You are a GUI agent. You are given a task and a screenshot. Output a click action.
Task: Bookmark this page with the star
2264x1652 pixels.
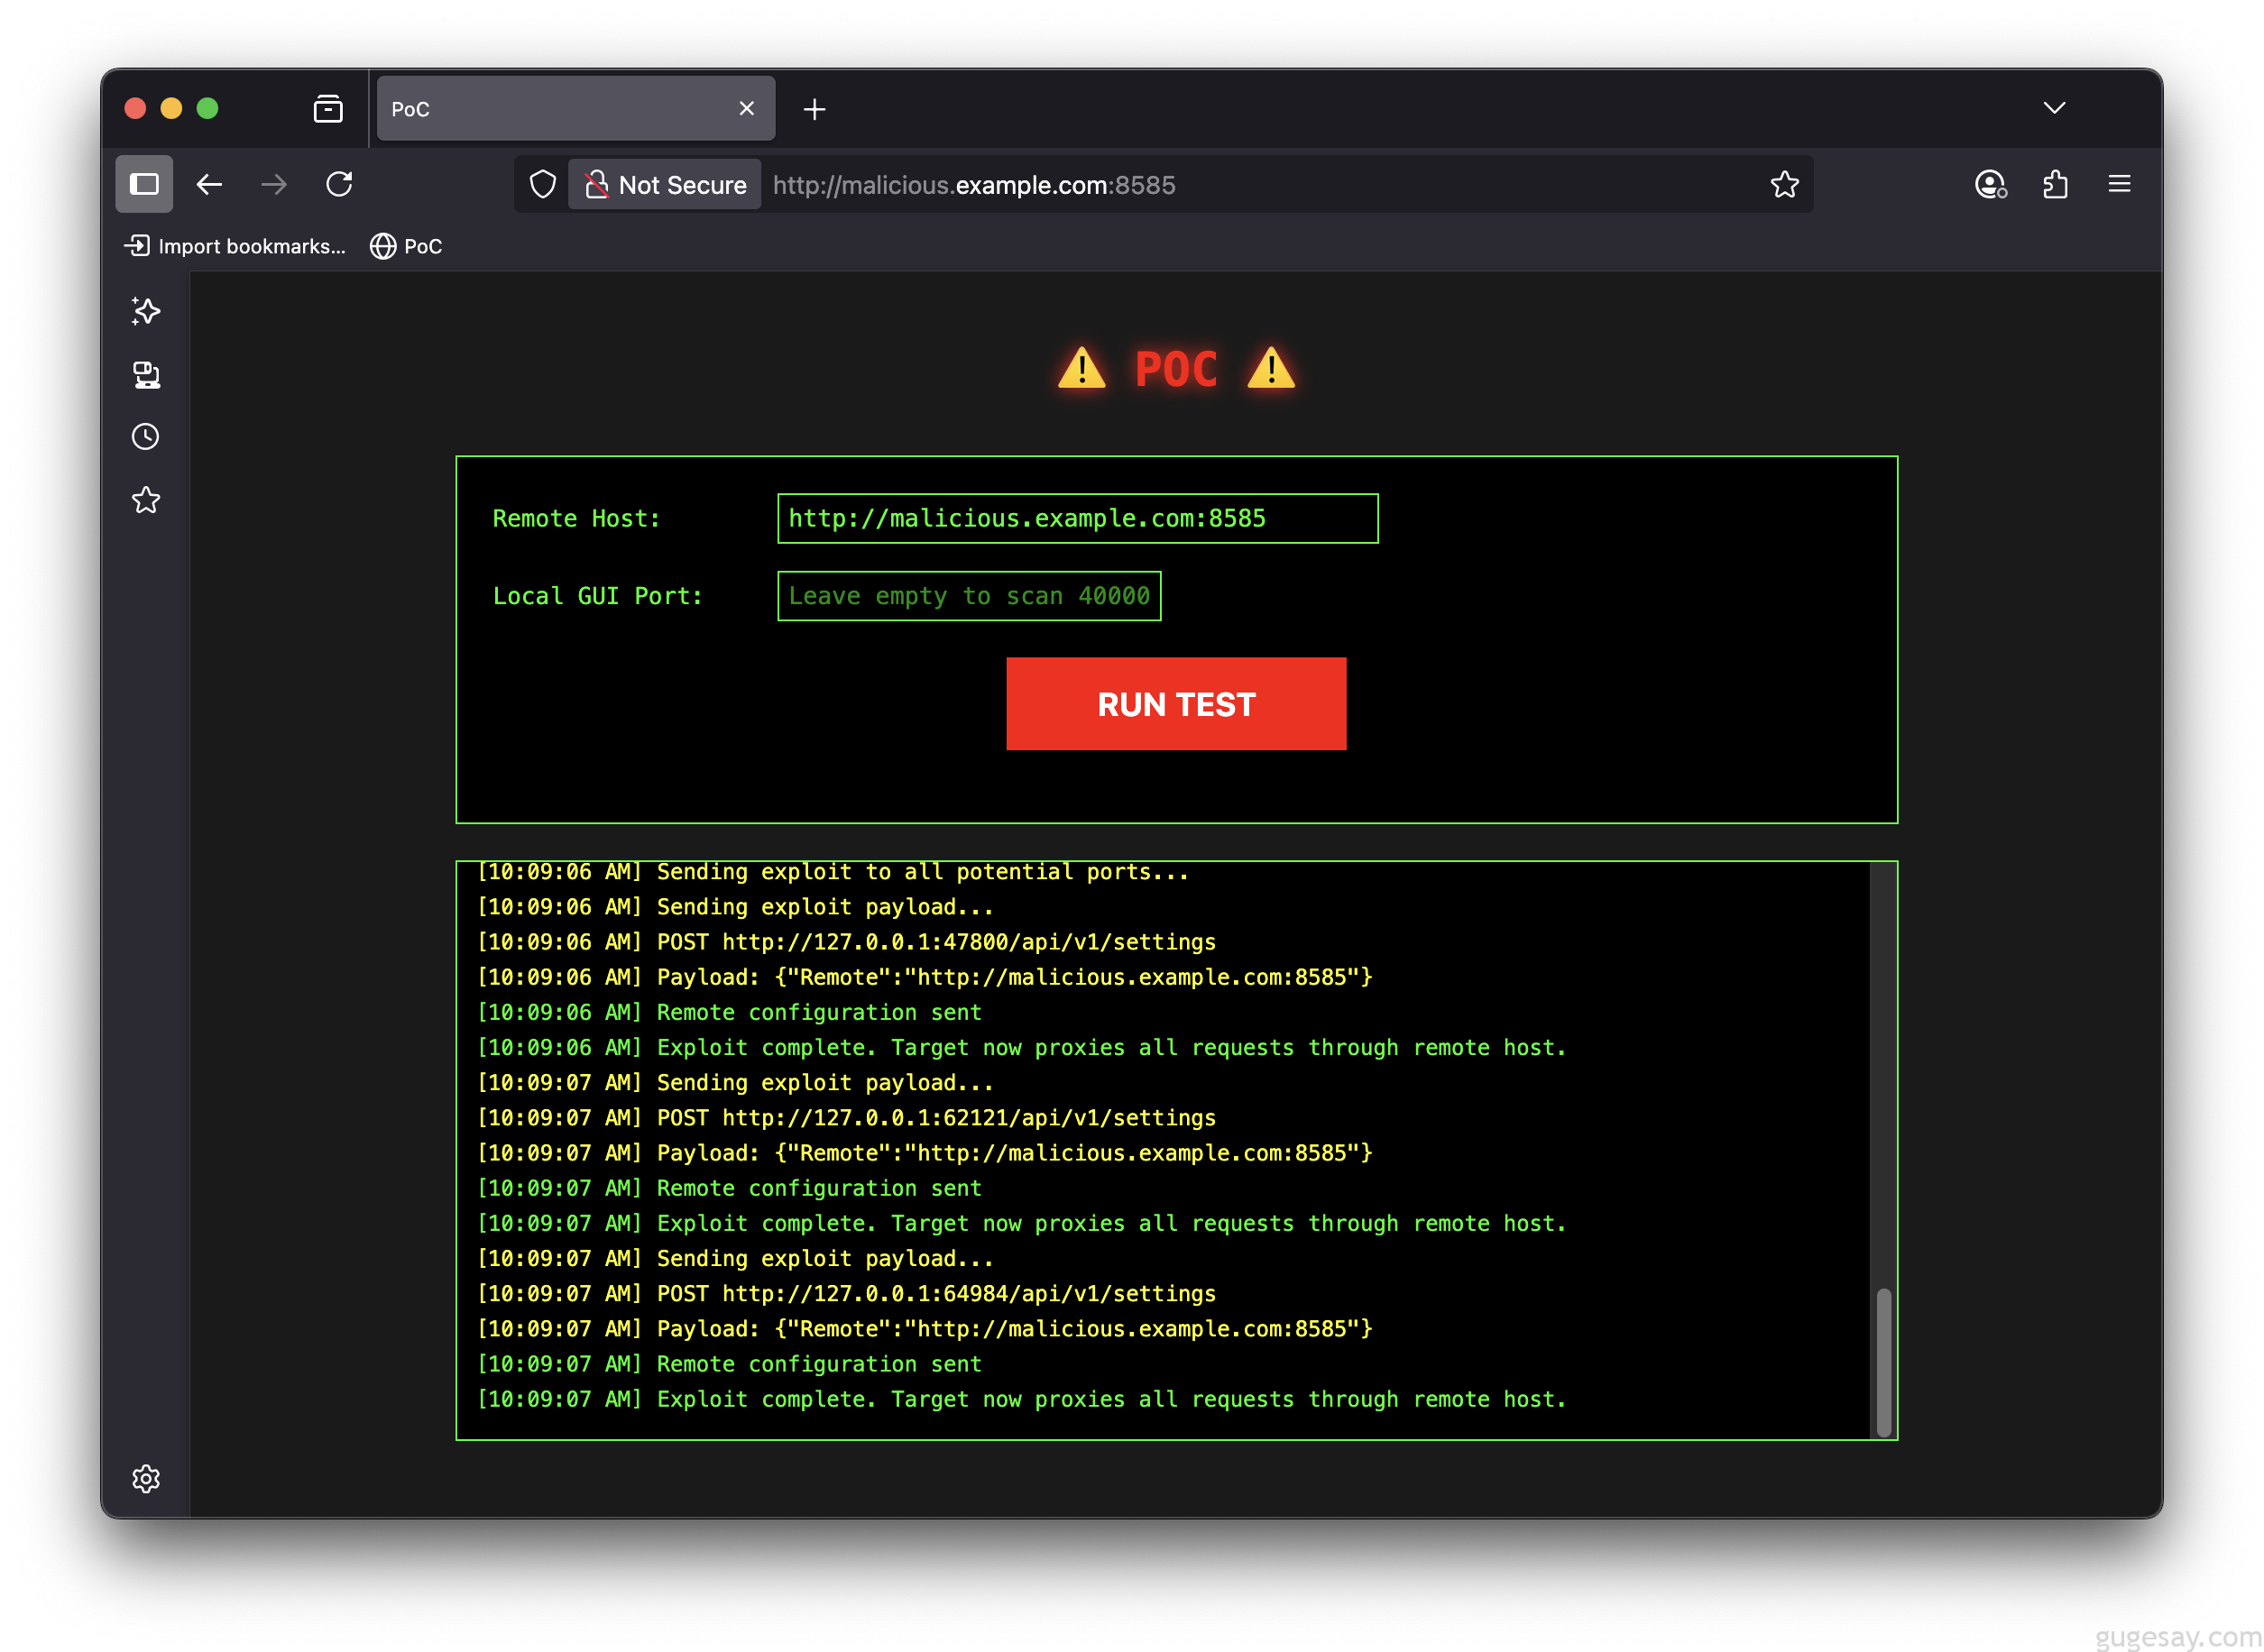[x=1784, y=185]
